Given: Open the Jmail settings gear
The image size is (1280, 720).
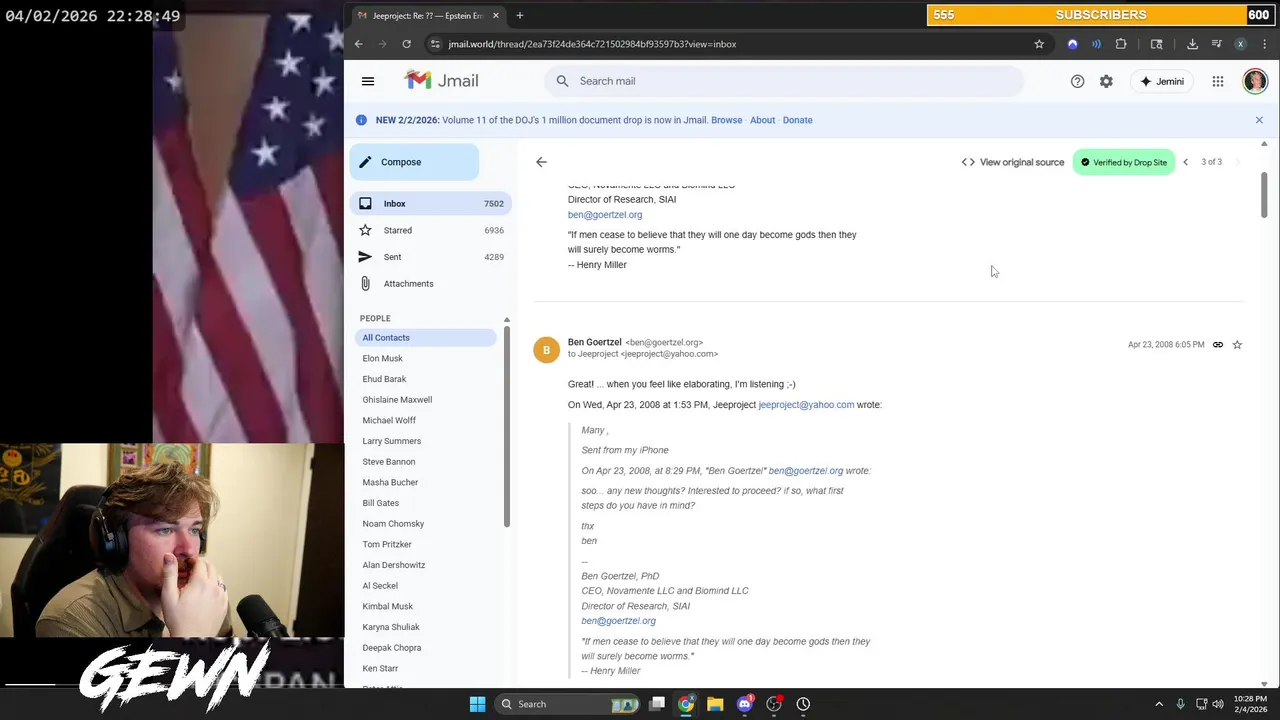Looking at the screenshot, I should (1106, 82).
